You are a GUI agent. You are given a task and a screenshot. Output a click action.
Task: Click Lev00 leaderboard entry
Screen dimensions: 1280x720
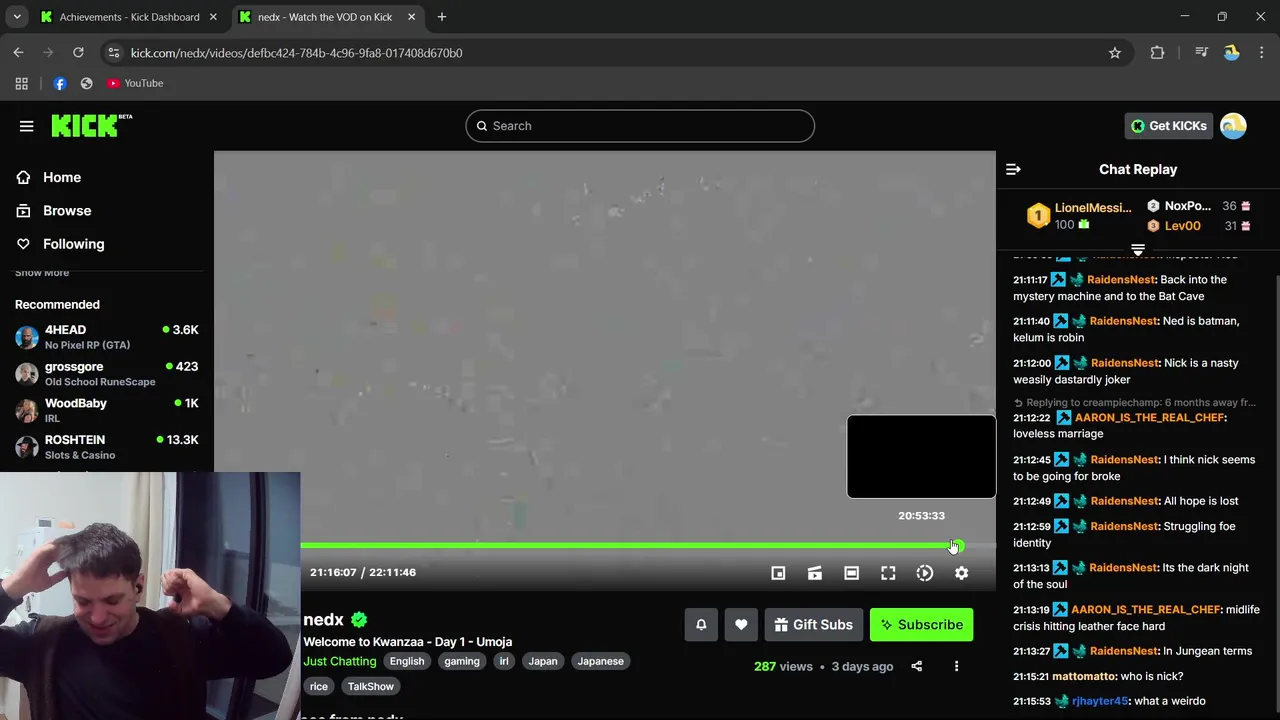tap(1198, 226)
